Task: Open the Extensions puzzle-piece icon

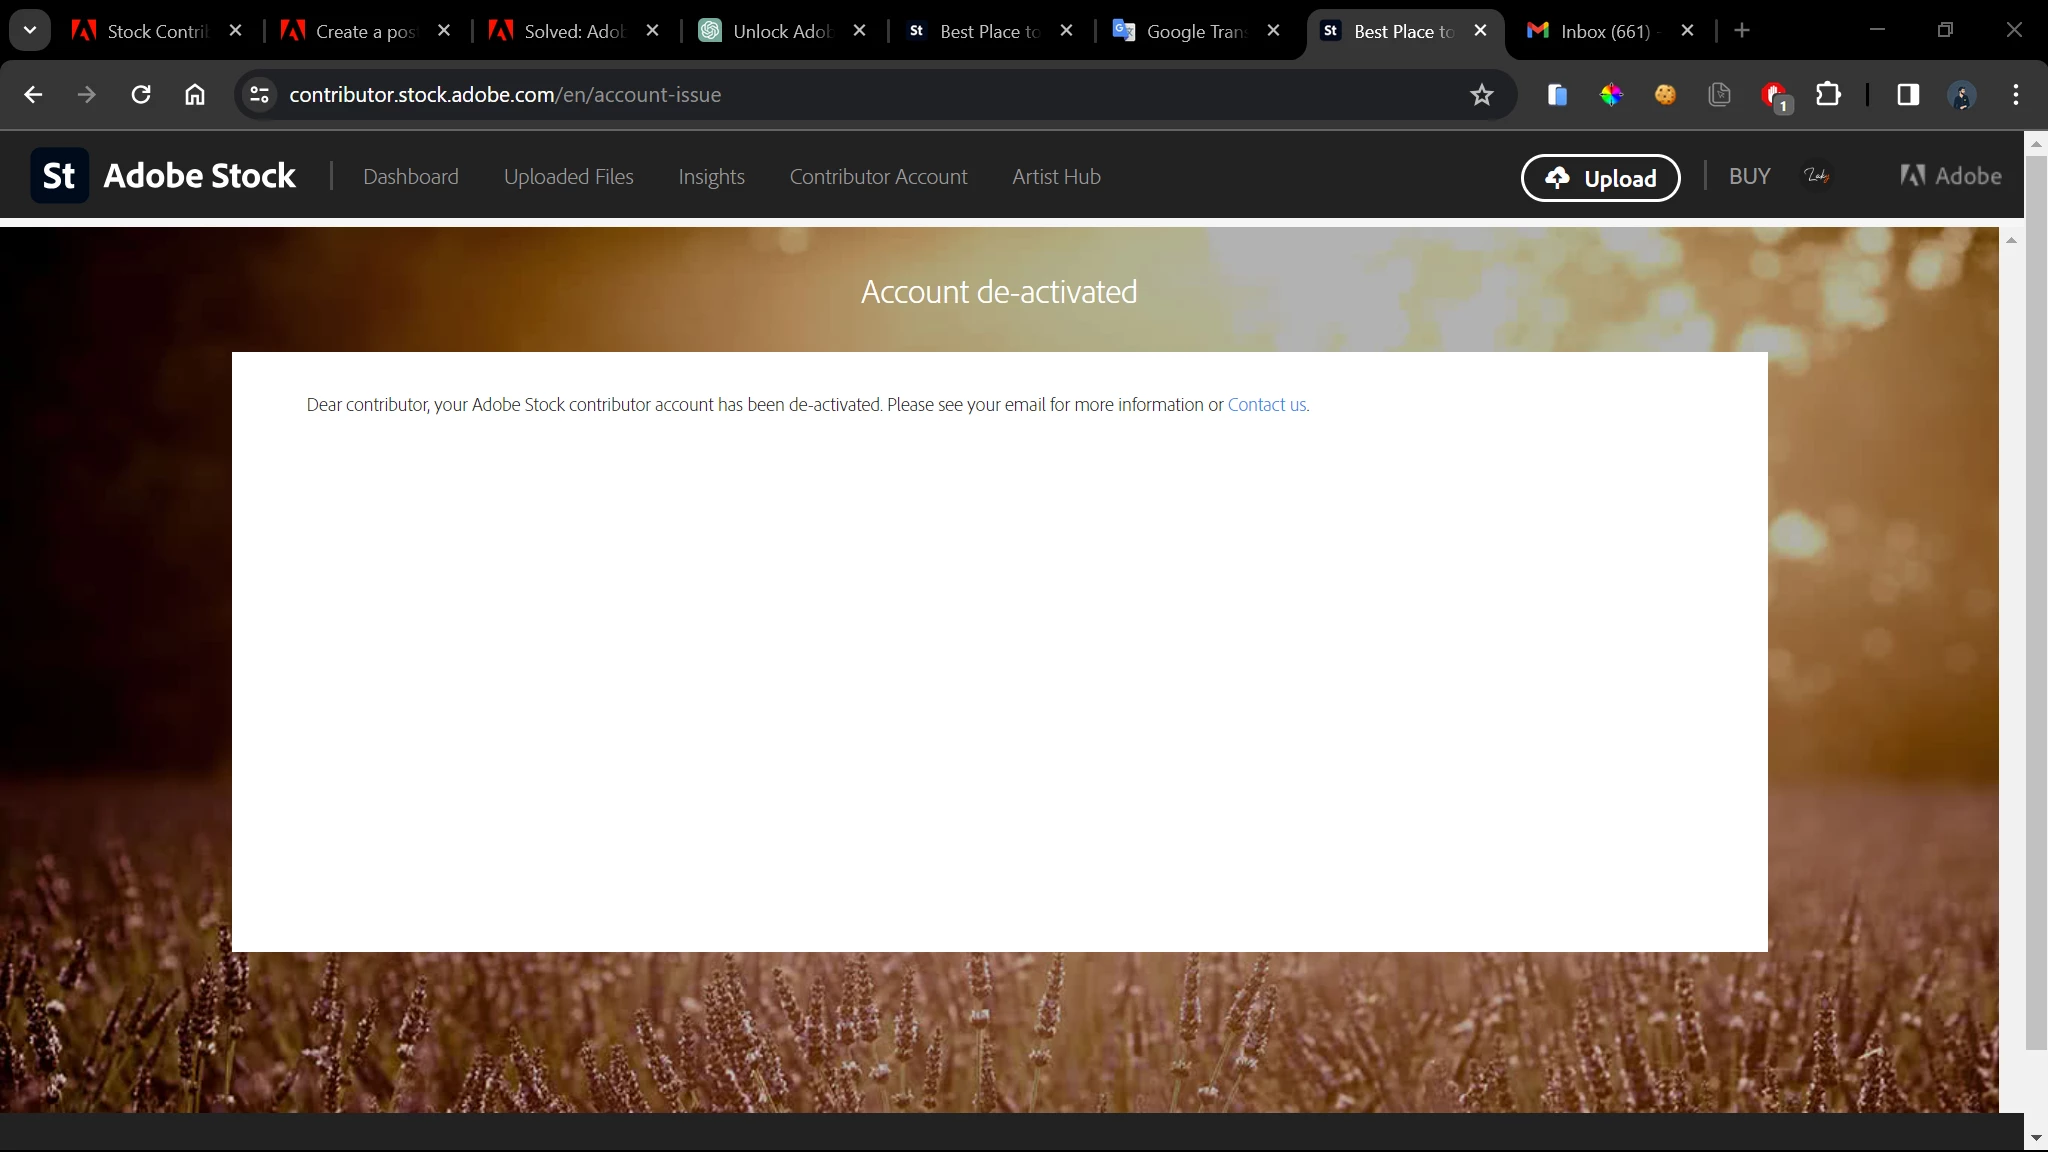Action: (x=1827, y=95)
